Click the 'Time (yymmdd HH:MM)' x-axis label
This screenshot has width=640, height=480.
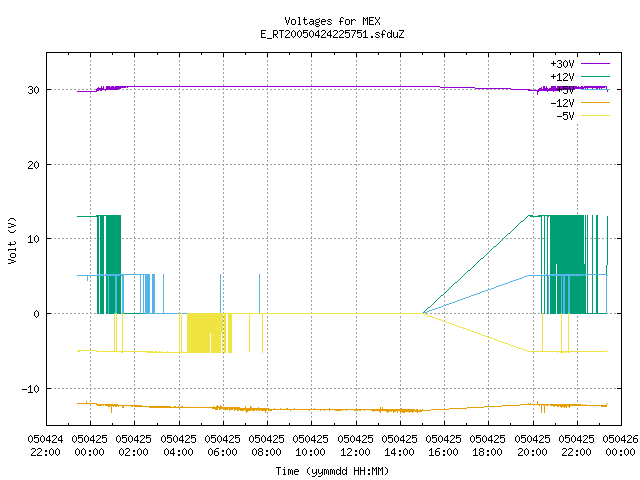[x=332, y=471]
